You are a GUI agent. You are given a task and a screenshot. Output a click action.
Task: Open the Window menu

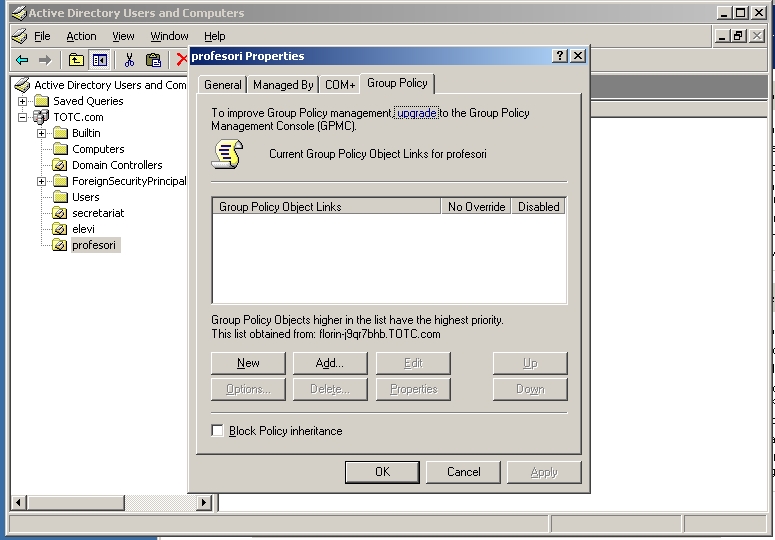pos(169,36)
